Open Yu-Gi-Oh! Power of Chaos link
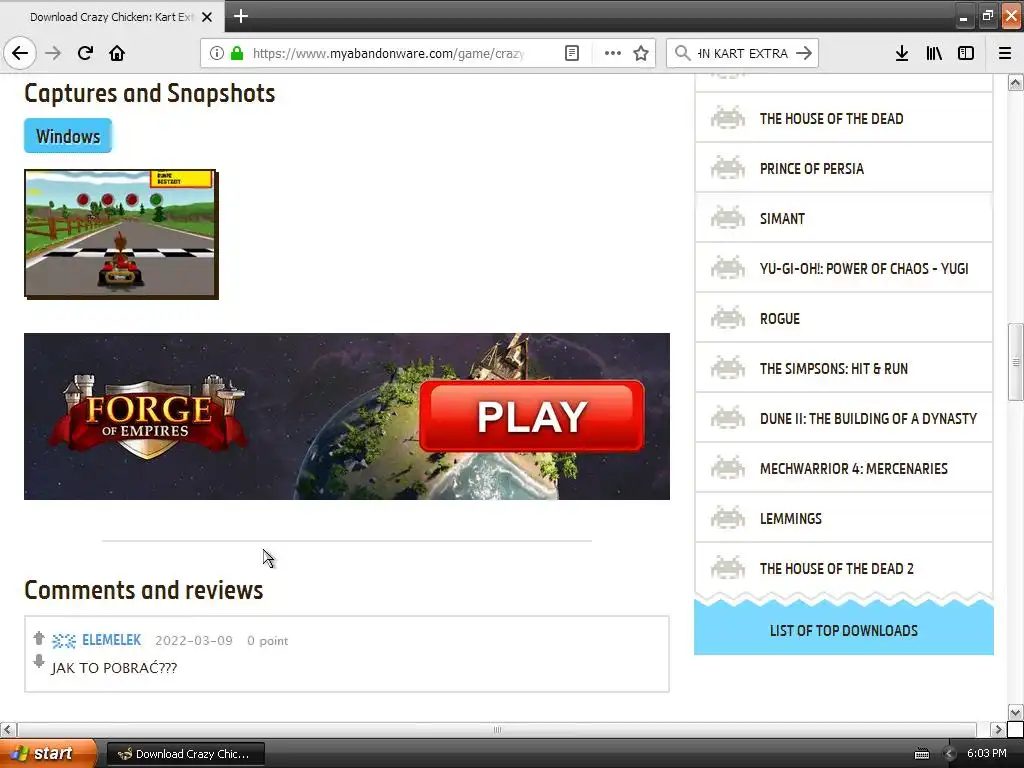The height and width of the screenshot is (768, 1024). 864,269
